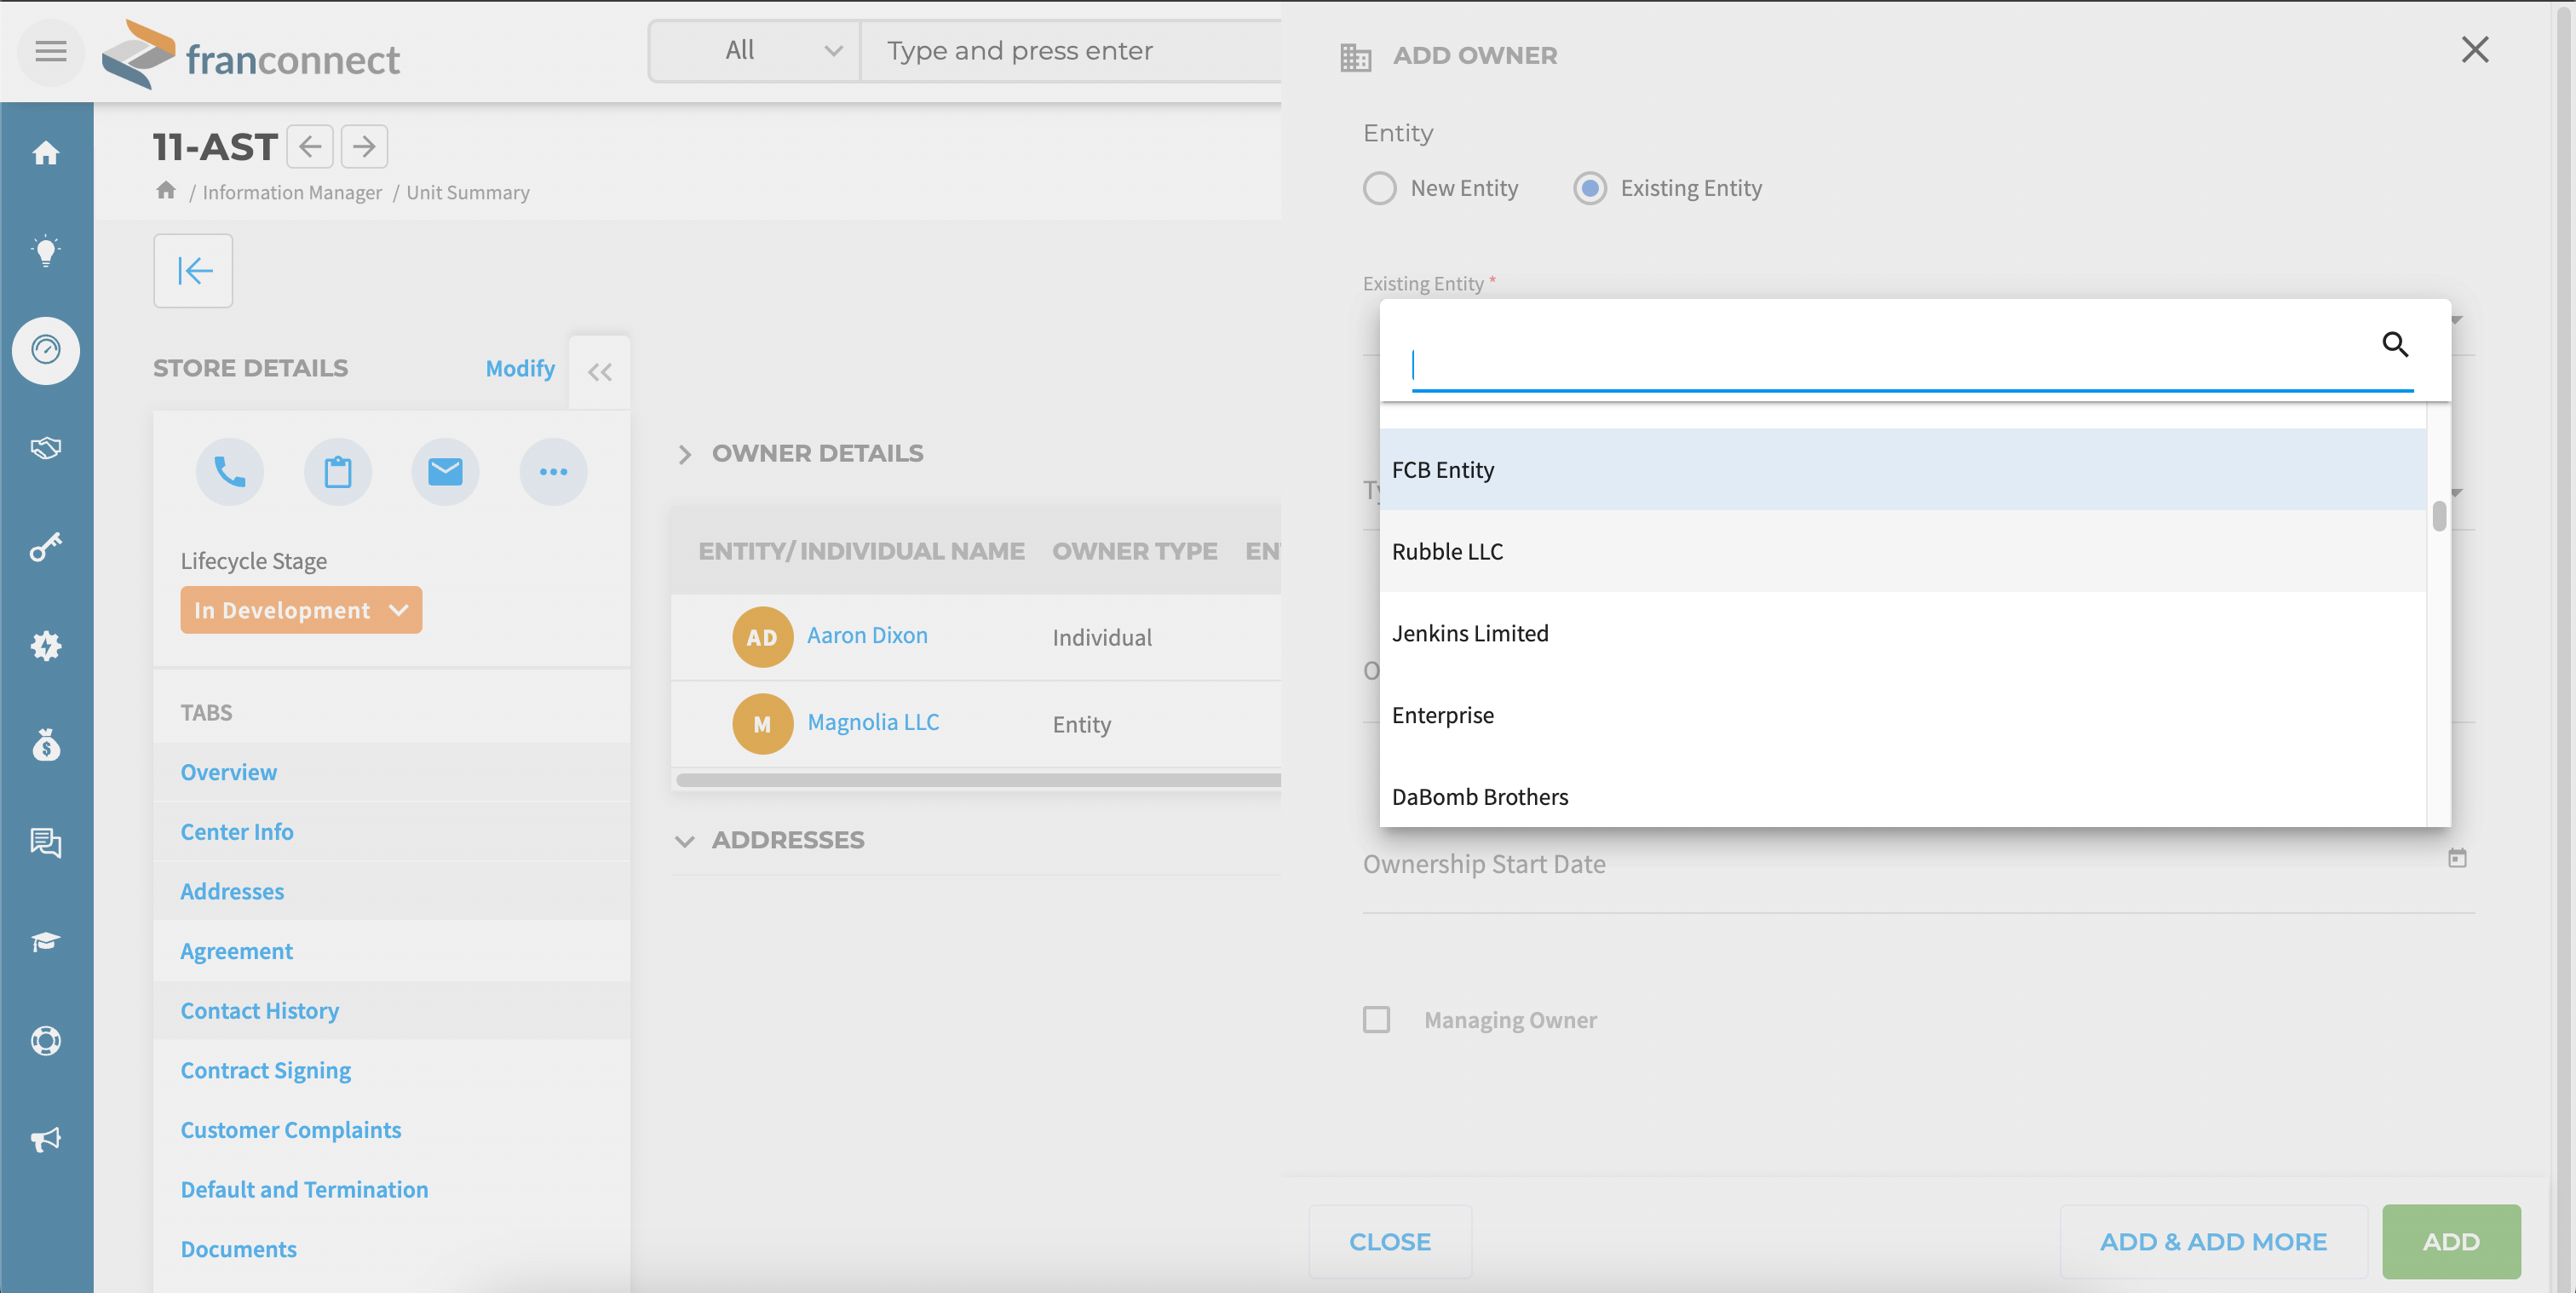
Task: Open the Agreement tab
Action: tap(237, 951)
